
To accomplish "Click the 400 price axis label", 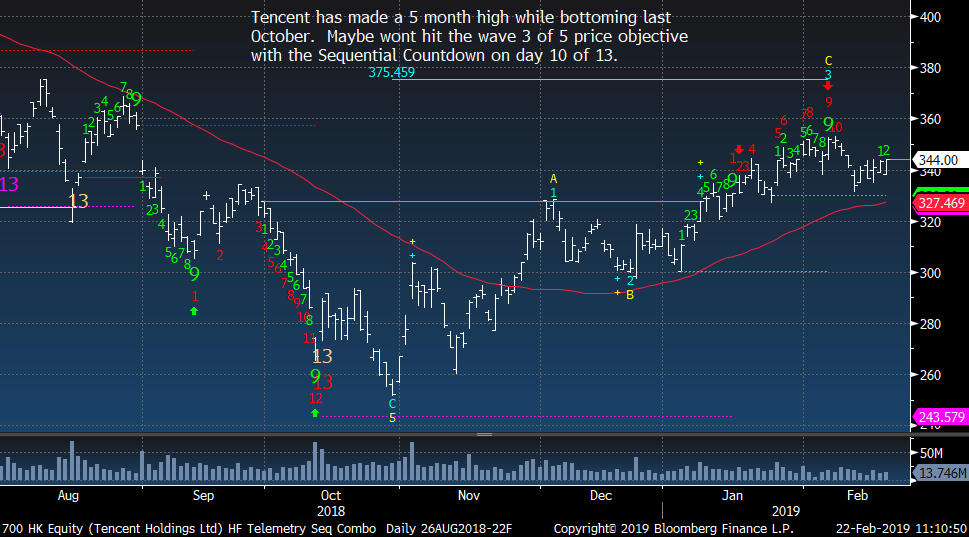I will coord(930,17).
